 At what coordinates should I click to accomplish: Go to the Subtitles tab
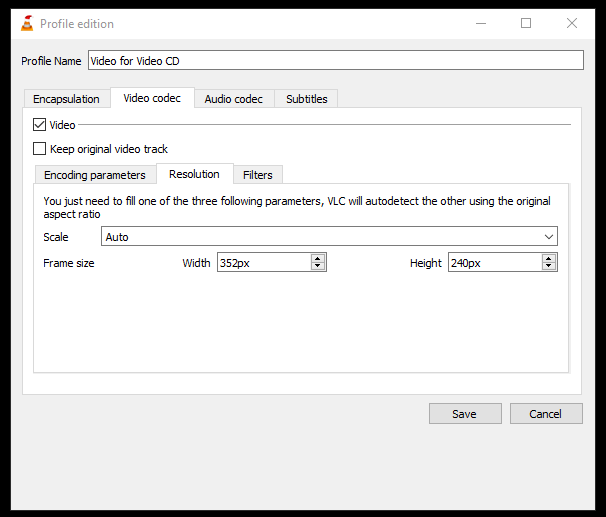coord(306,99)
